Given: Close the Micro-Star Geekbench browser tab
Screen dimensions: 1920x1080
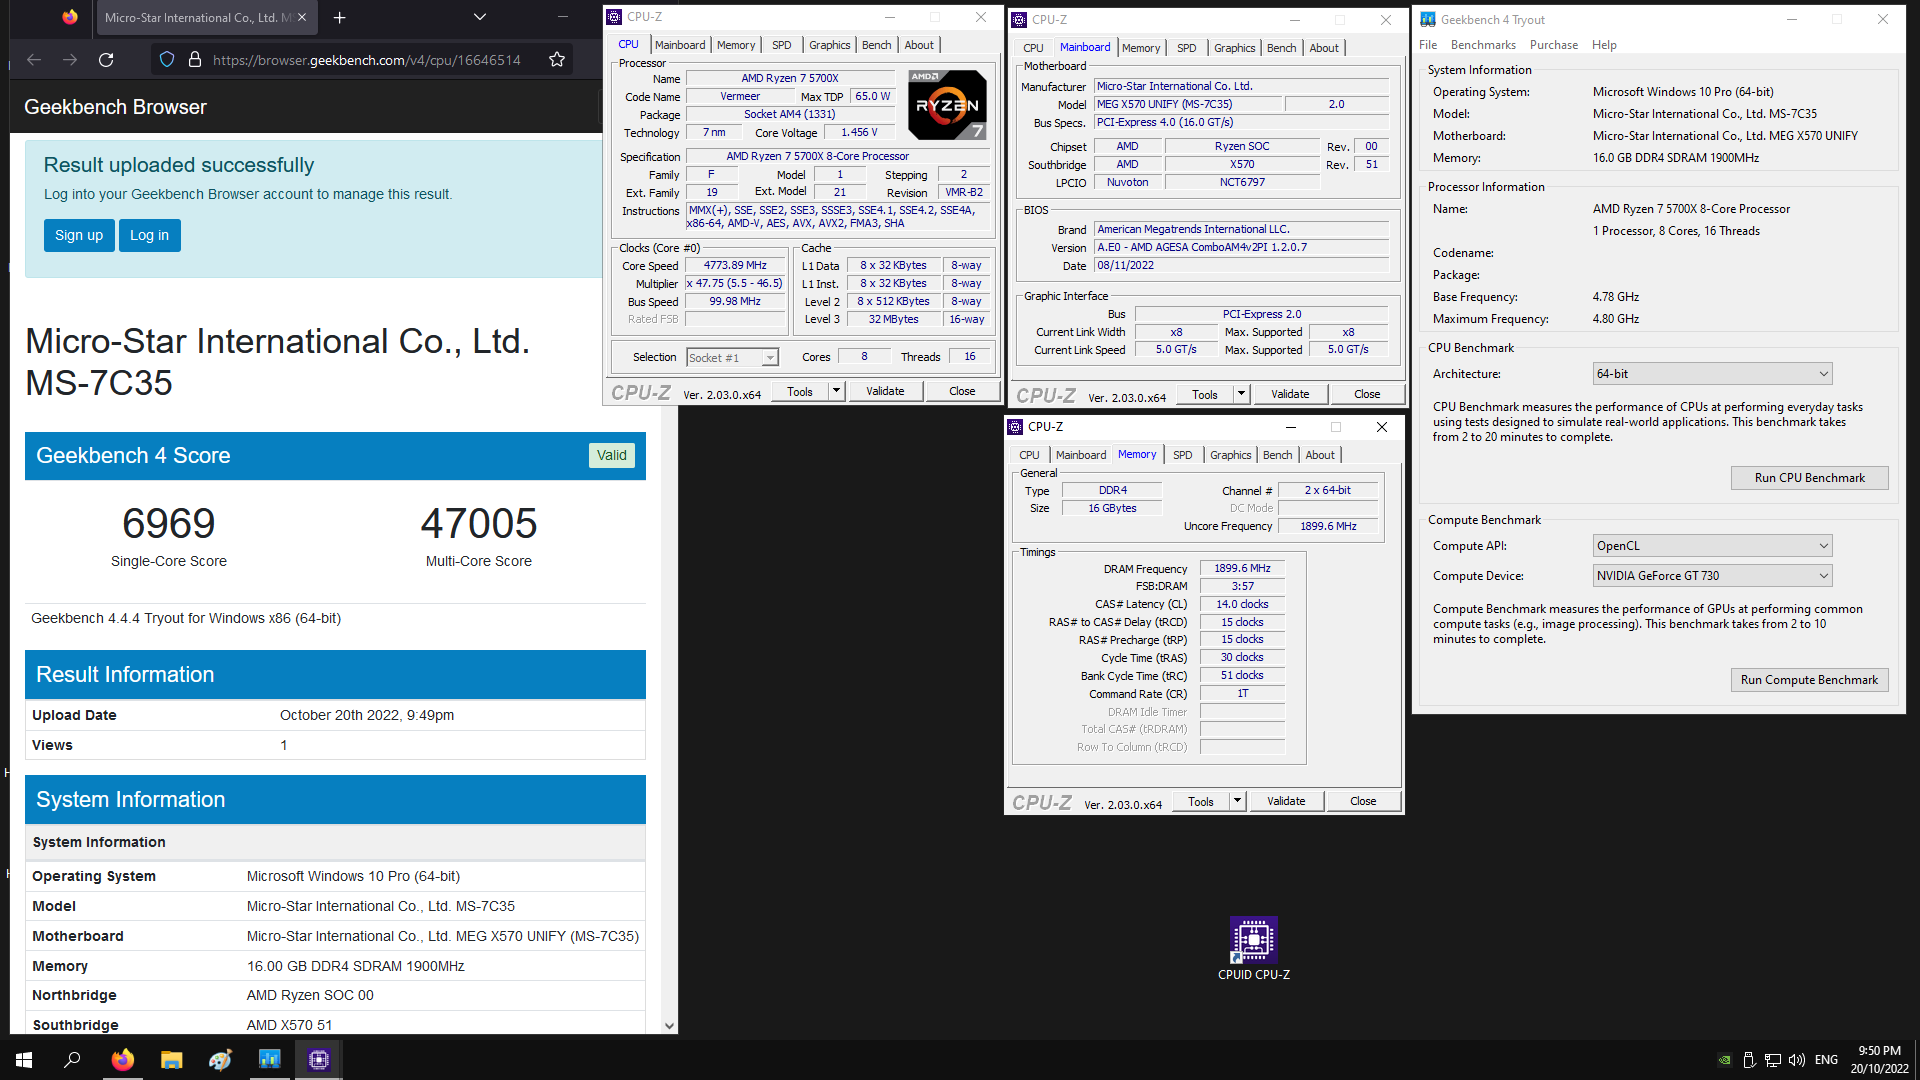Looking at the screenshot, I should [302, 18].
